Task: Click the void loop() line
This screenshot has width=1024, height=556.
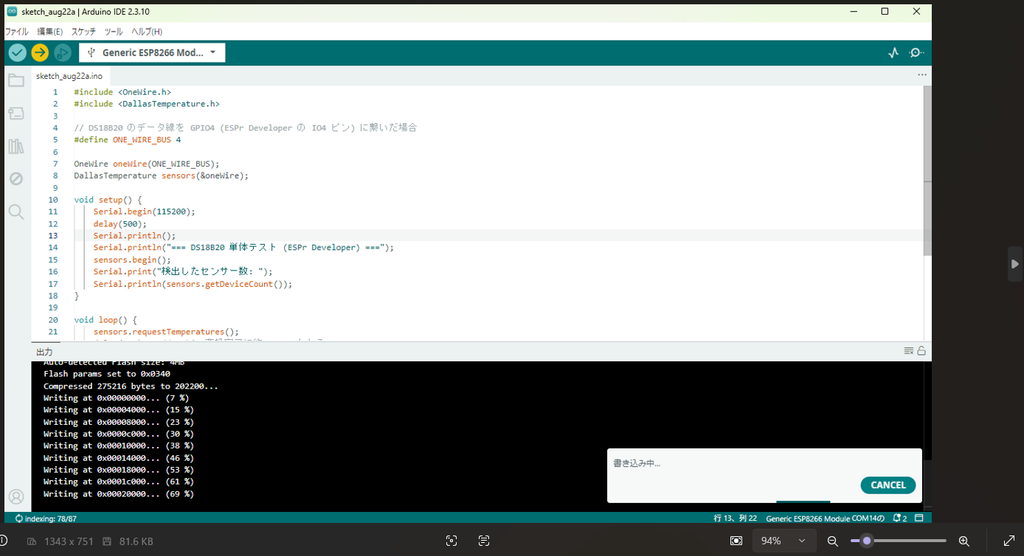Action: [x=105, y=319]
